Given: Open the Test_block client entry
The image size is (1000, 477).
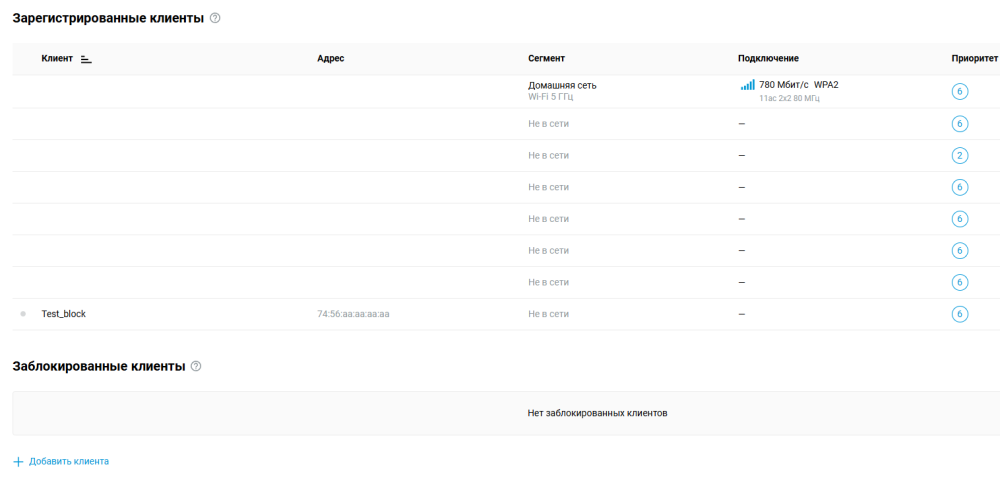Looking at the screenshot, I should 64,314.
